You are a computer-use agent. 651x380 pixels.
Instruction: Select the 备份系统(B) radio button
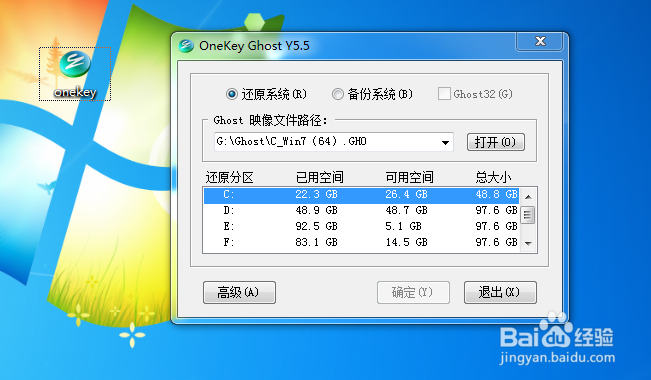338,94
